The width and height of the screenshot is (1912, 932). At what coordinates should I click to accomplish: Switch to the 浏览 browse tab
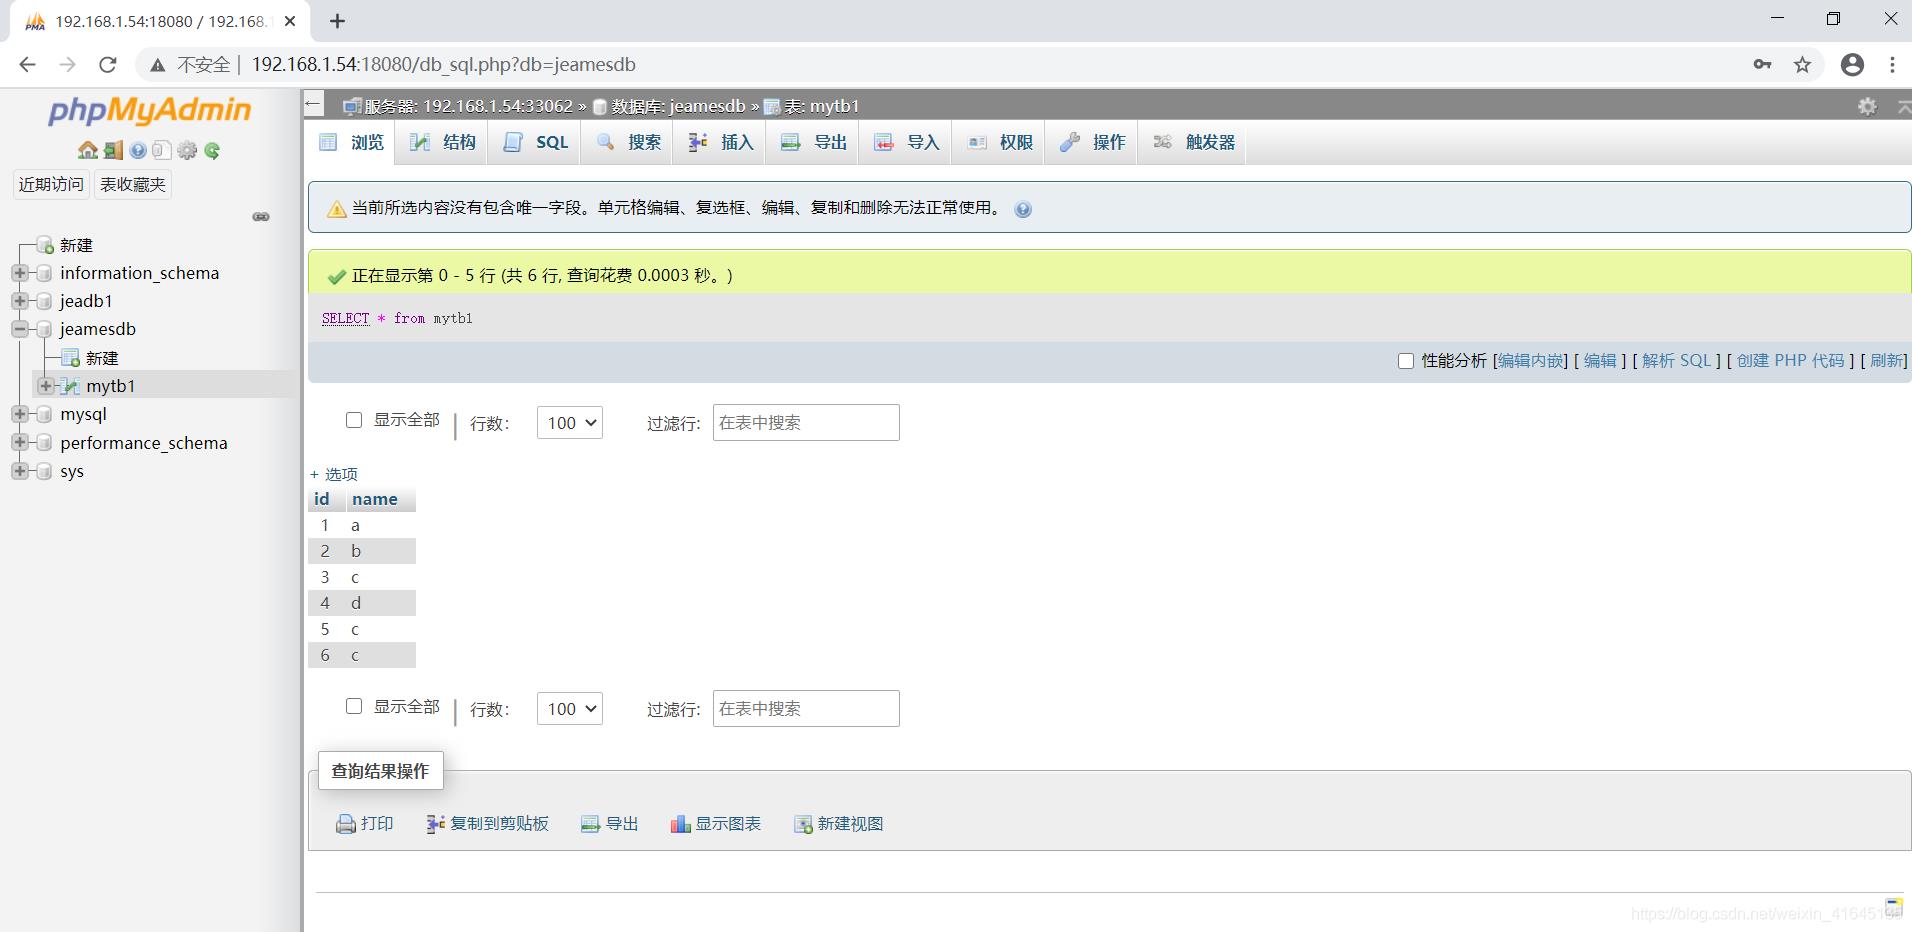coord(351,142)
